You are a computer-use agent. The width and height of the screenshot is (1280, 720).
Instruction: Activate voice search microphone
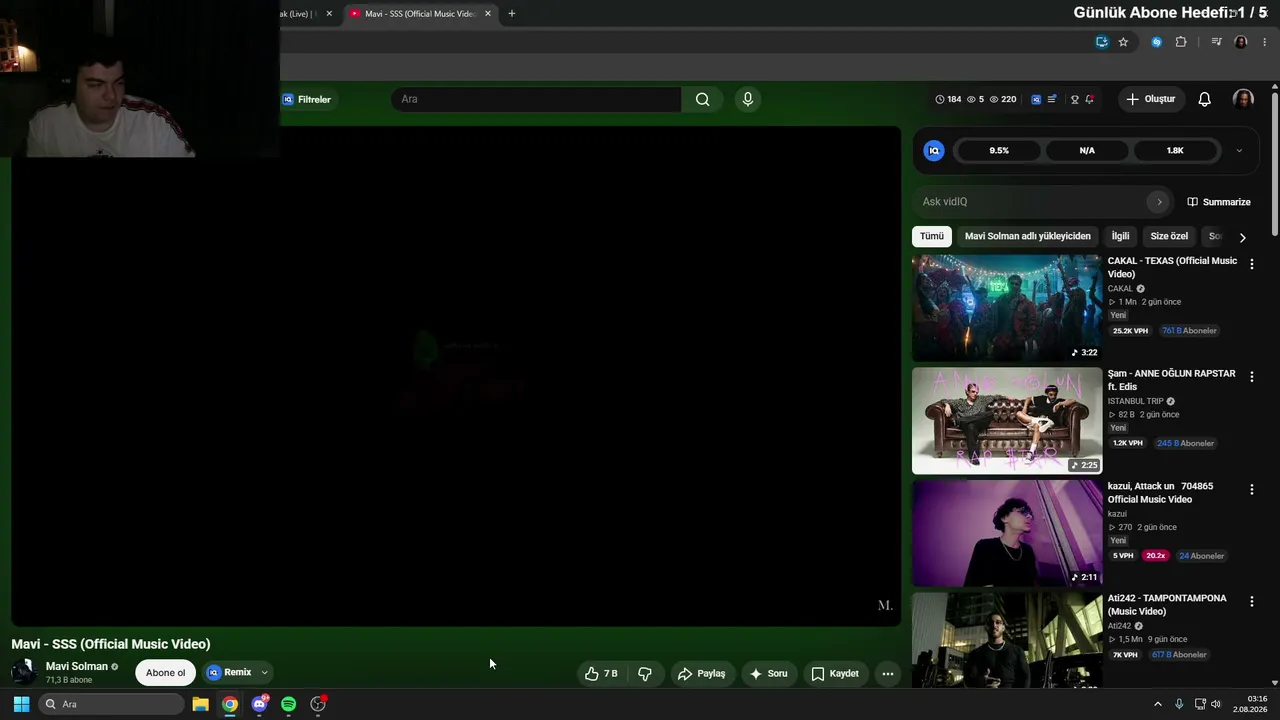coord(747,99)
